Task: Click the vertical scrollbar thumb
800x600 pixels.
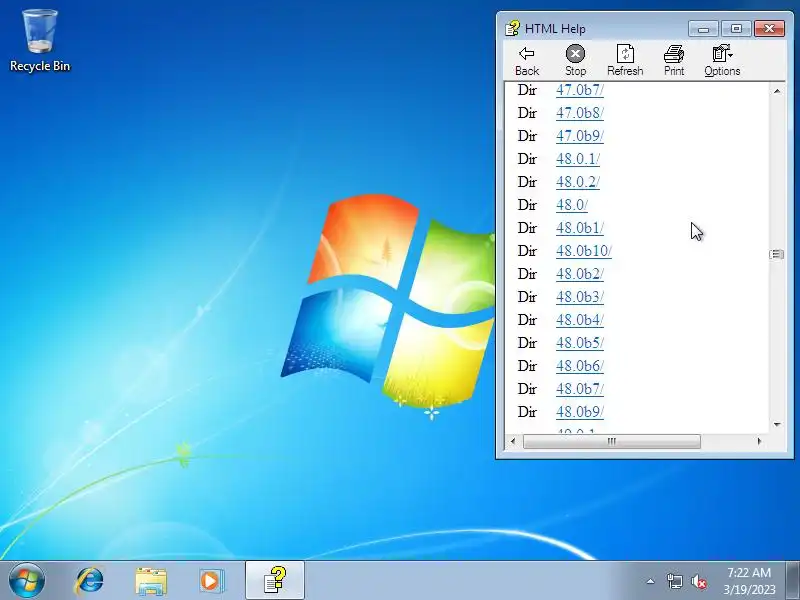Action: (777, 254)
